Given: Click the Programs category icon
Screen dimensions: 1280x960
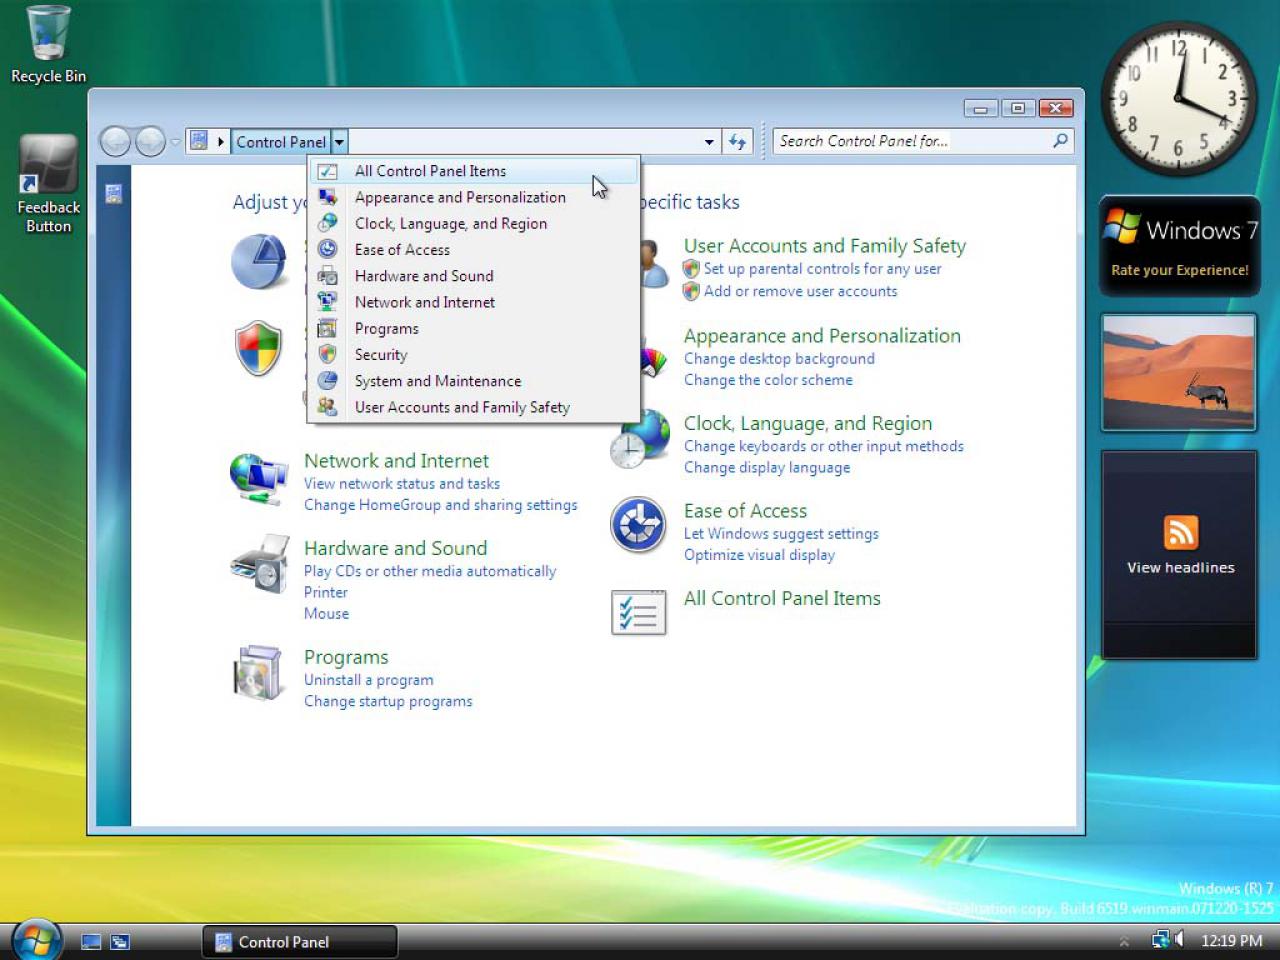Looking at the screenshot, I should point(259,673).
